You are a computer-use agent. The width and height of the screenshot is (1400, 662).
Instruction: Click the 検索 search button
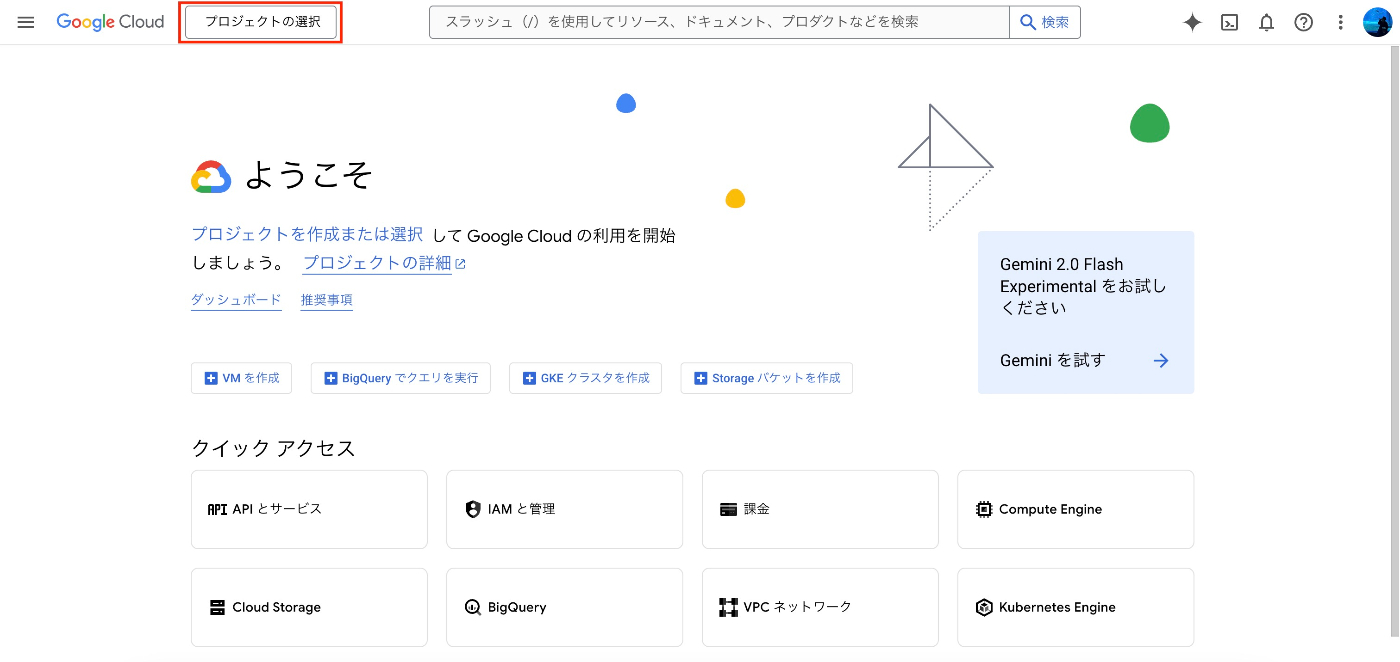click(x=1045, y=22)
